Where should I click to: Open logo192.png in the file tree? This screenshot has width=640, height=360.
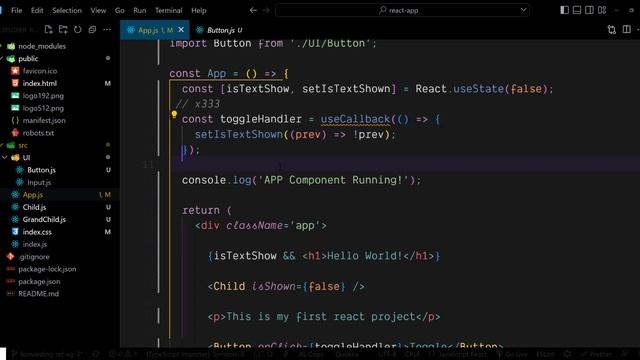pos(43,96)
